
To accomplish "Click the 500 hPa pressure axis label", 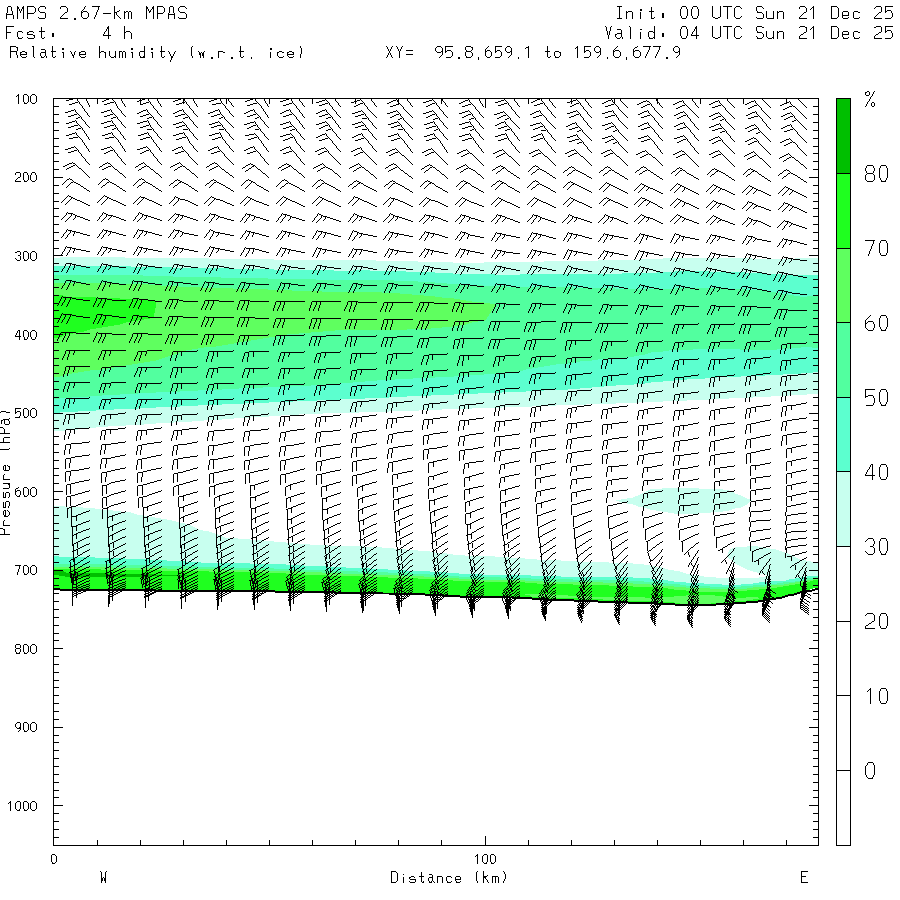I will click(x=26, y=413).
